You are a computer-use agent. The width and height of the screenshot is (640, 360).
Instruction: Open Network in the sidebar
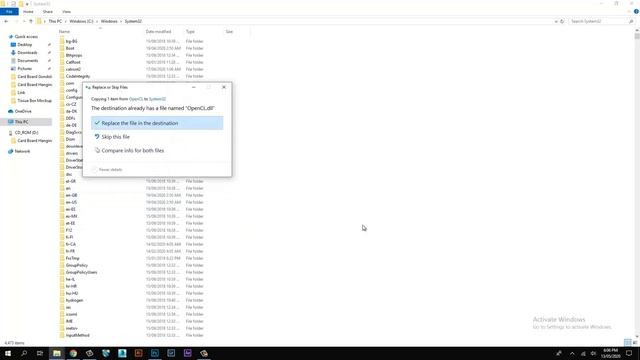[22, 151]
